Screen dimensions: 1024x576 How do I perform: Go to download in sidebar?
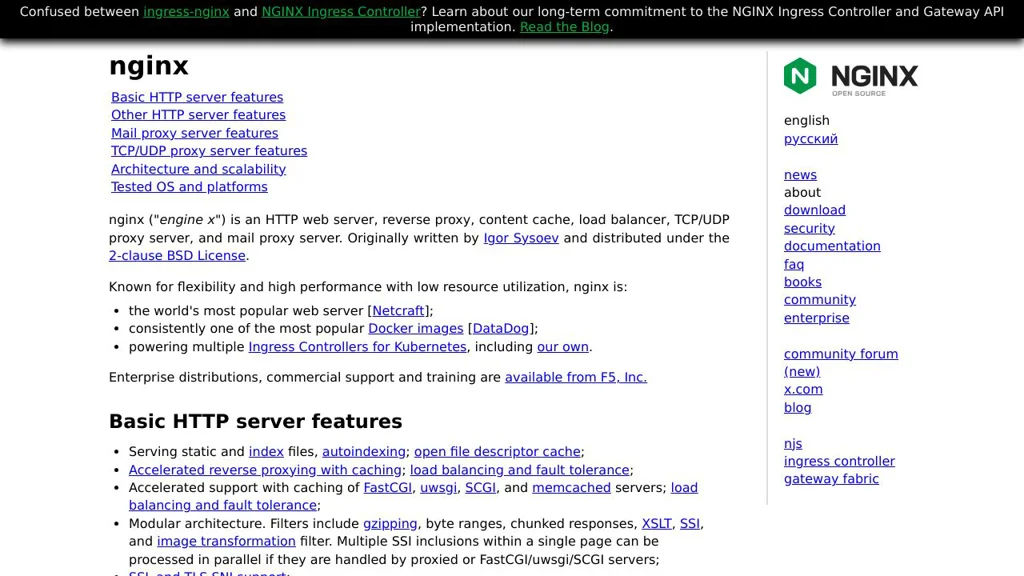tap(814, 210)
